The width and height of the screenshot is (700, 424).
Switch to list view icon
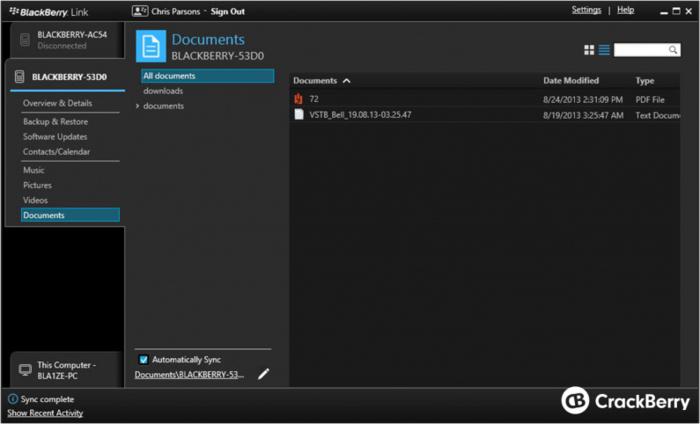(x=604, y=50)
